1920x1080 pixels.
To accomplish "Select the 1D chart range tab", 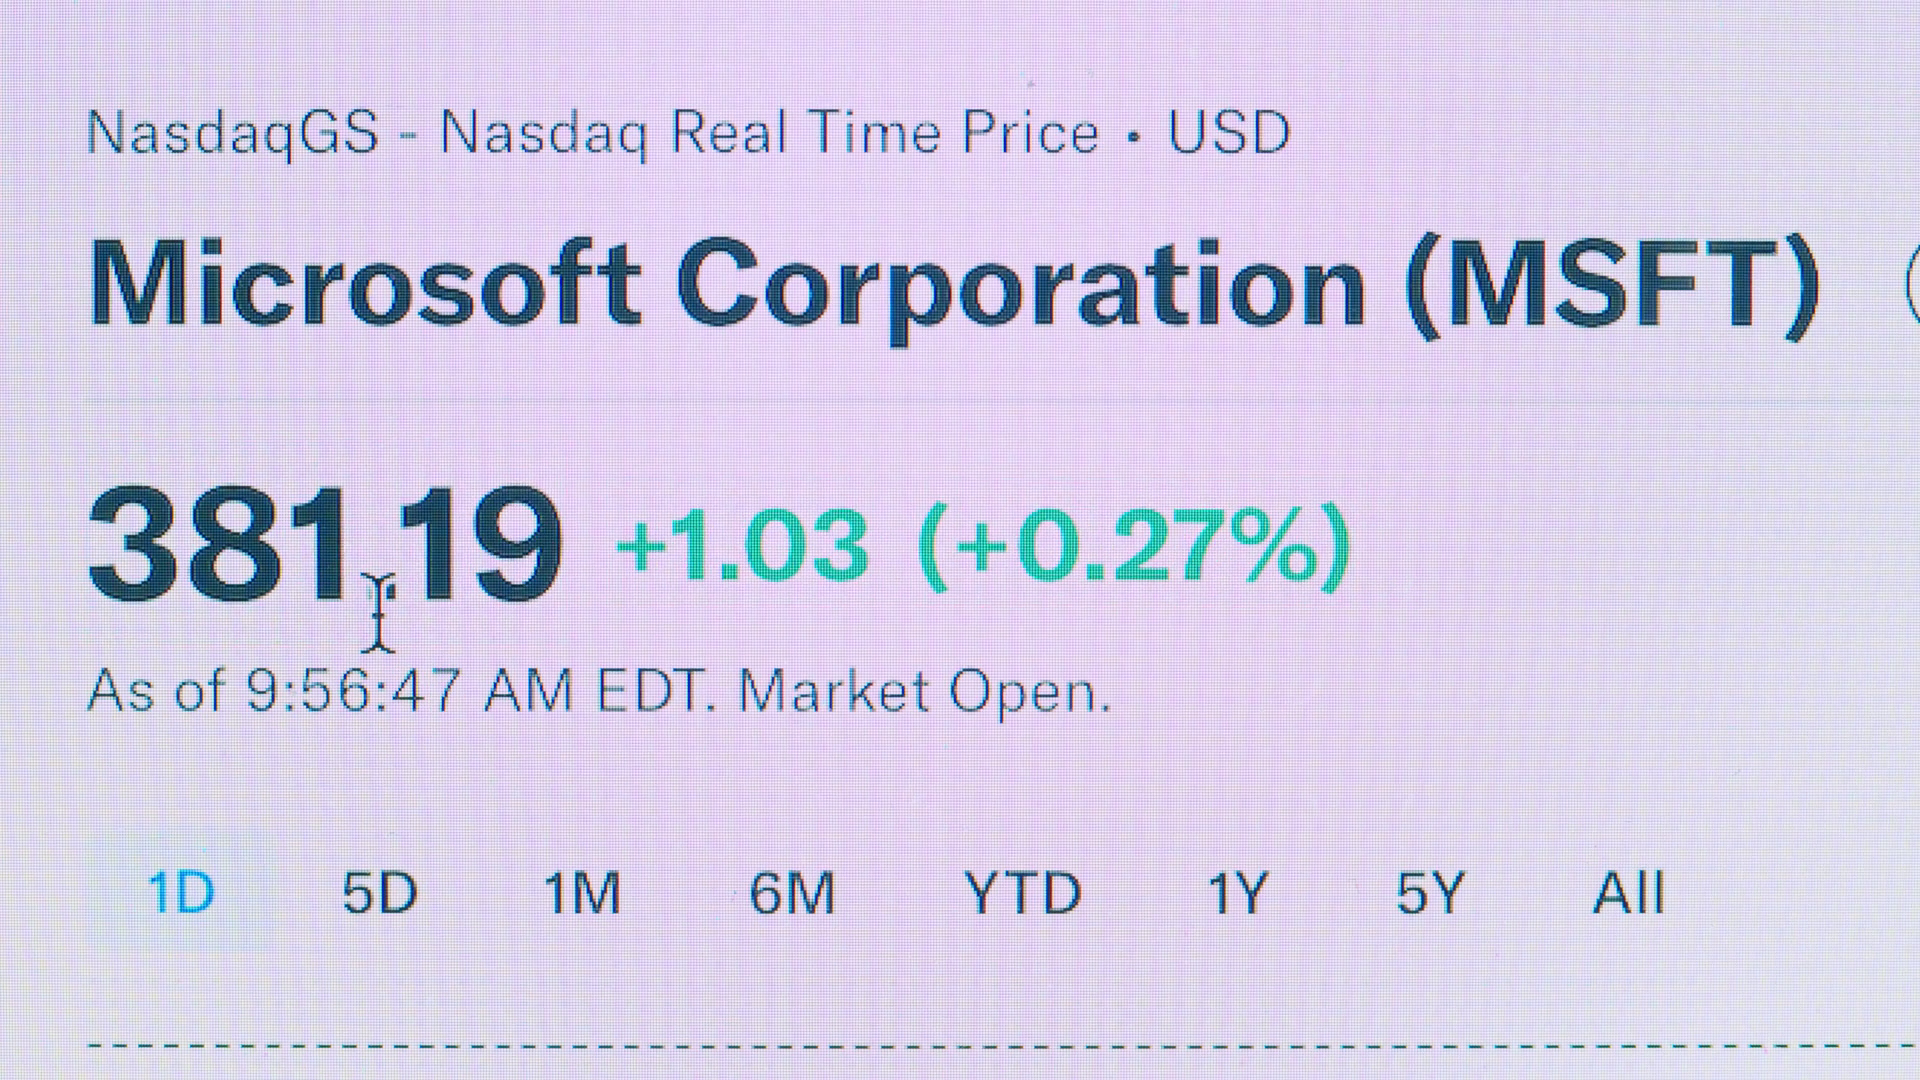I will click(x=181, y=893).
